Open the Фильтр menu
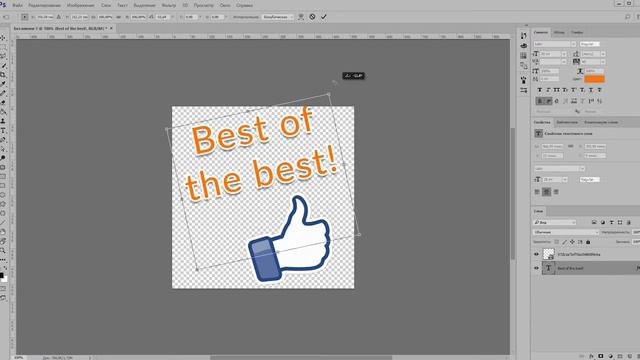Screen dimensions: 640x360 [169, 5]
